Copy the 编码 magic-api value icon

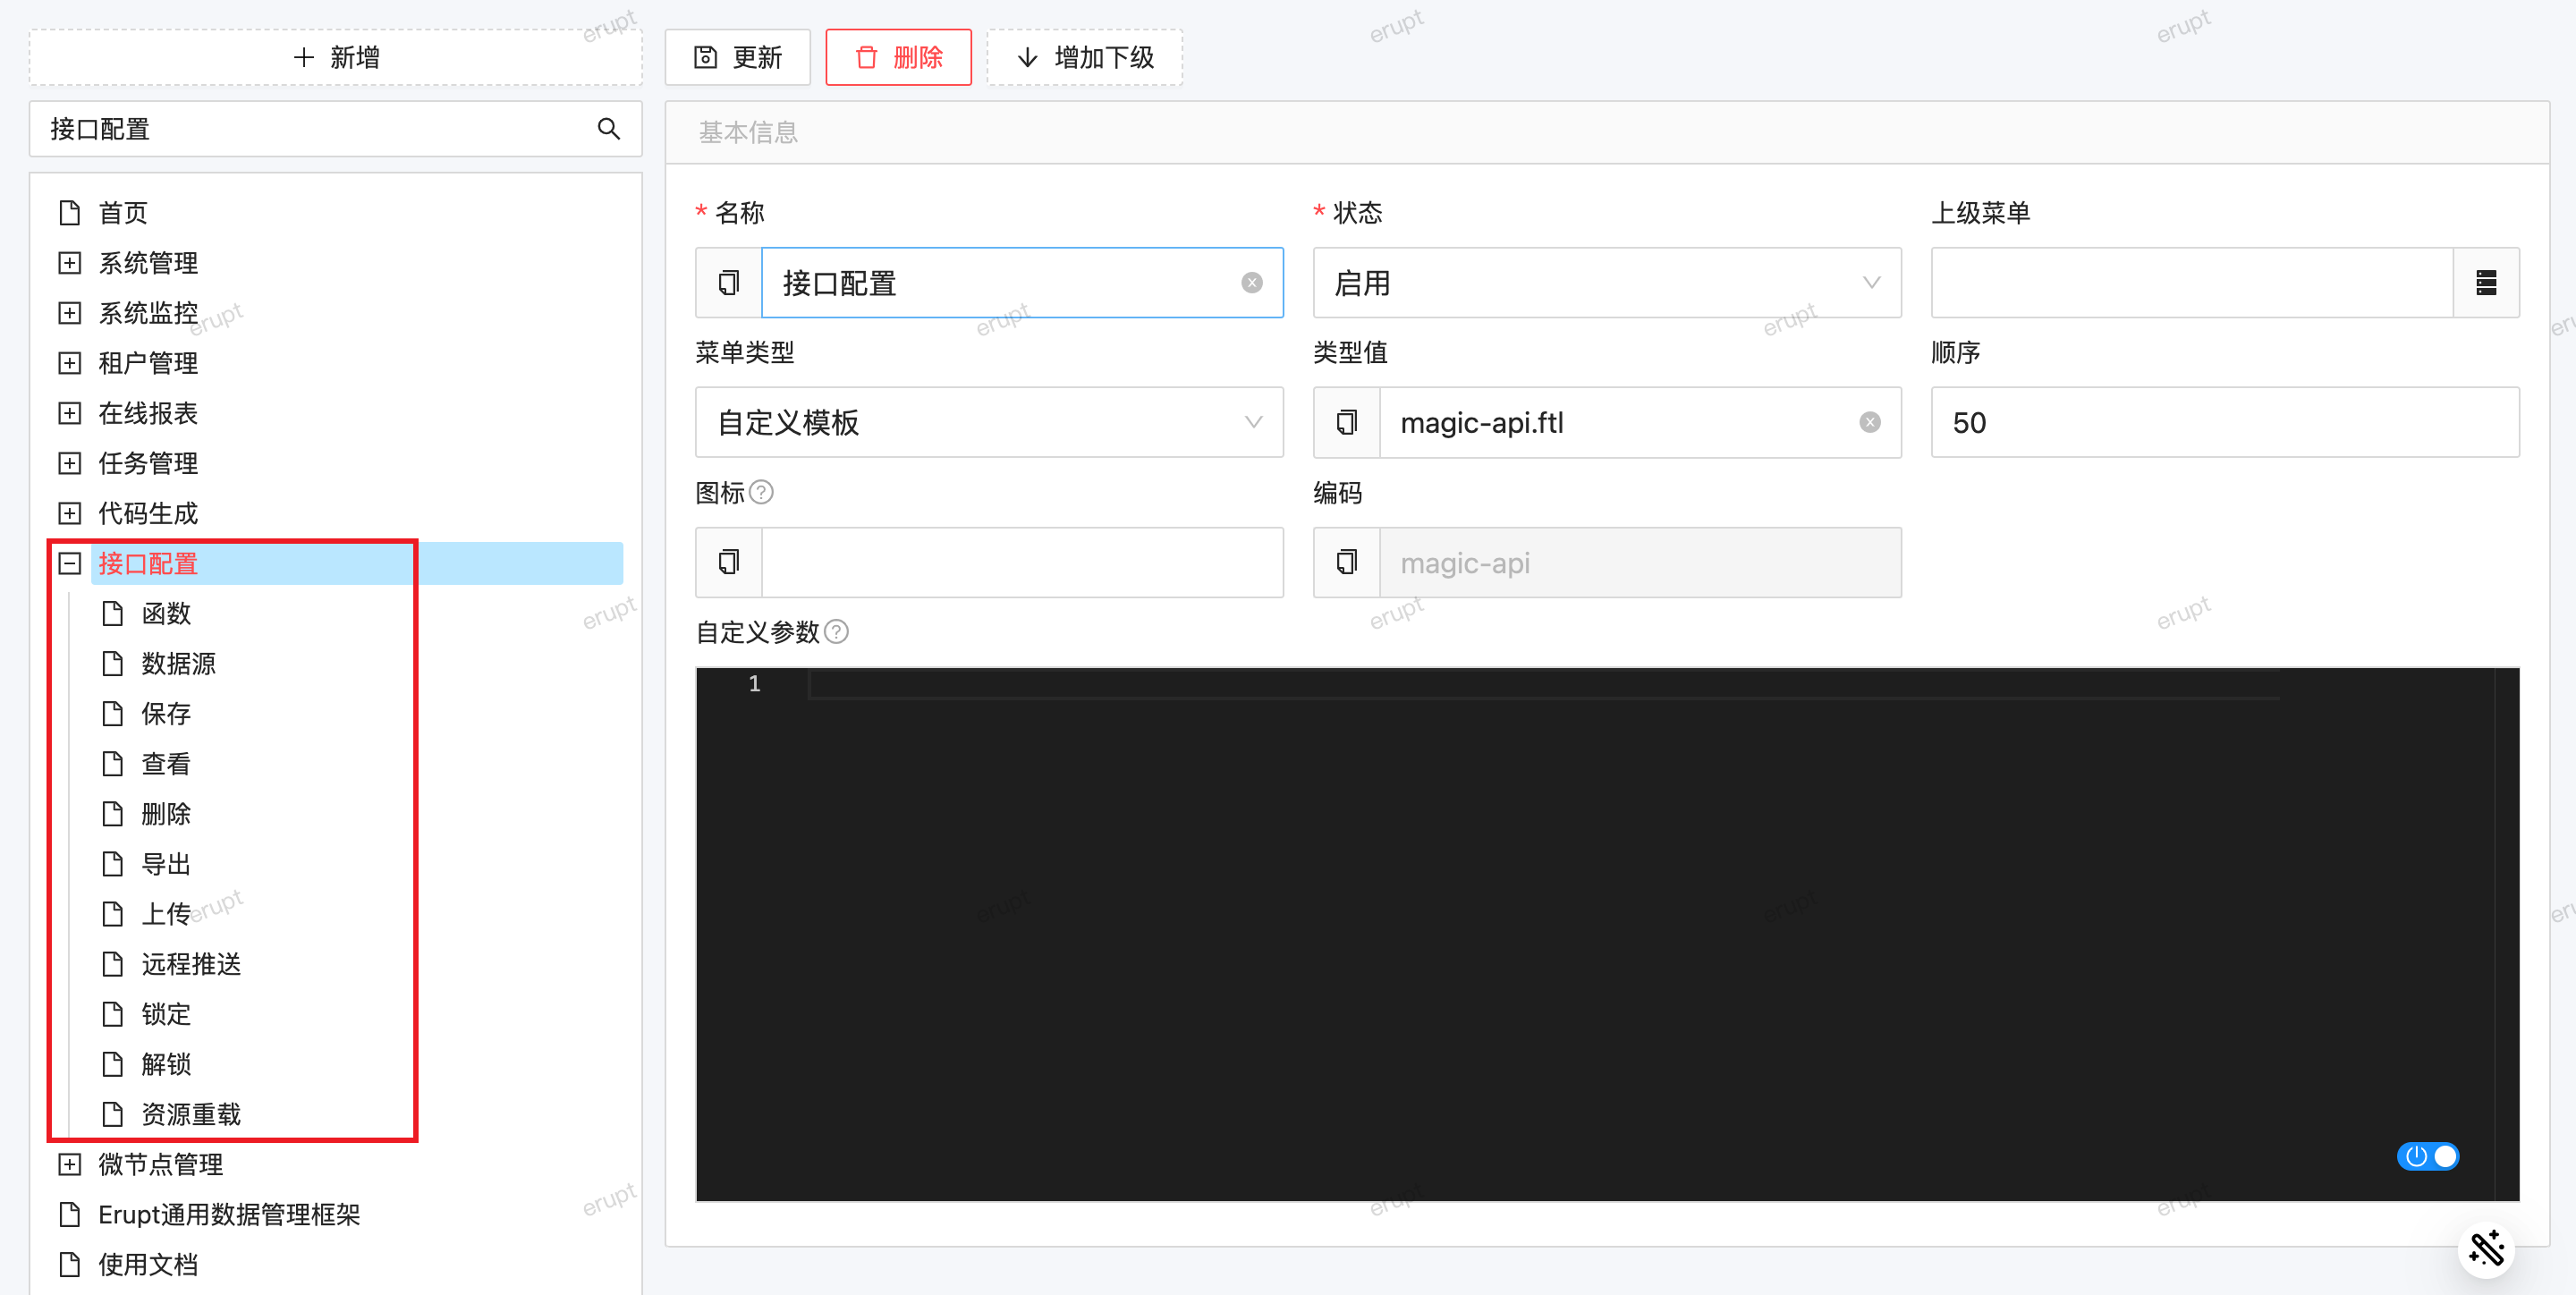(x=1347, y=563)
